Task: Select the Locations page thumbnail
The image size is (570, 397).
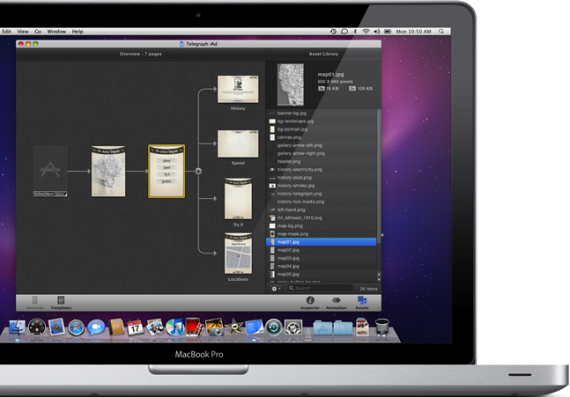Action: 238,254
